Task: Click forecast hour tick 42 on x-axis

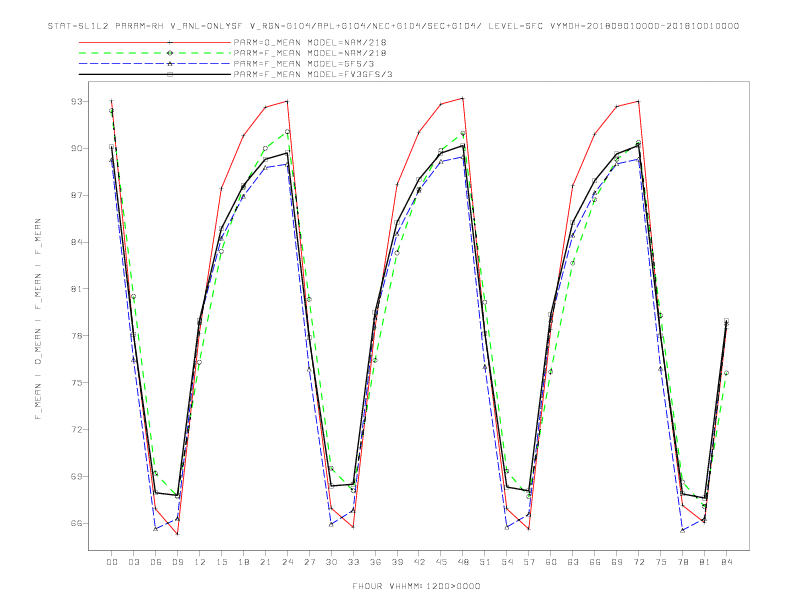Action: (419, 562)
